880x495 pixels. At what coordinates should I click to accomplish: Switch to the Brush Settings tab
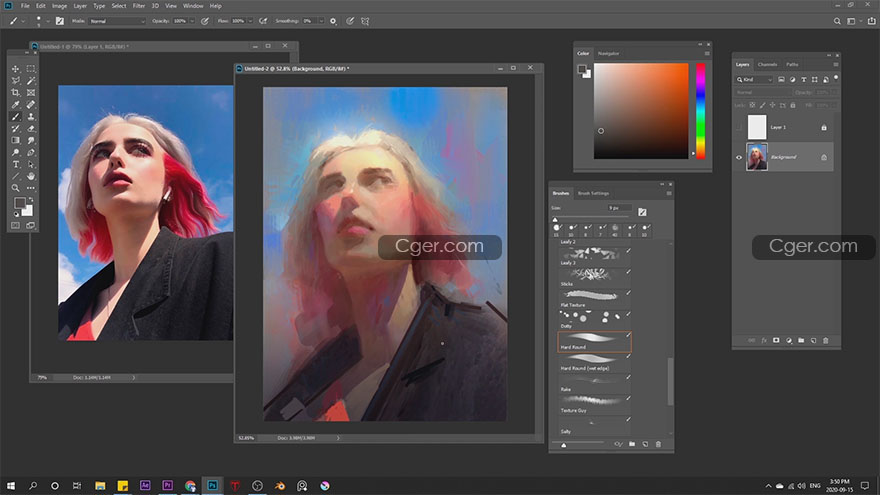coord(593,193)
